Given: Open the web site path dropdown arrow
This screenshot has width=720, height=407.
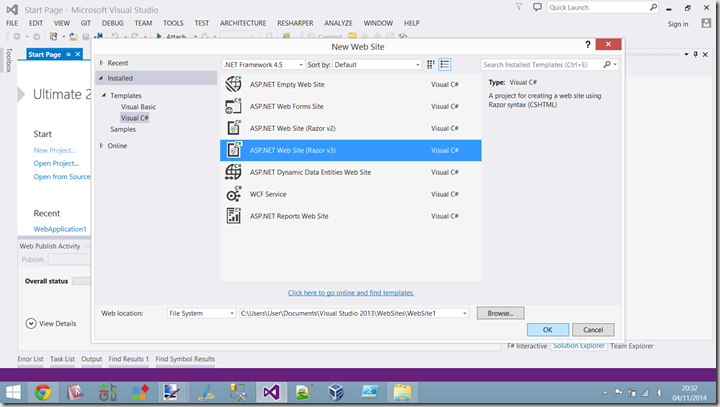Looking at the screenshot, I should (465, 313).
